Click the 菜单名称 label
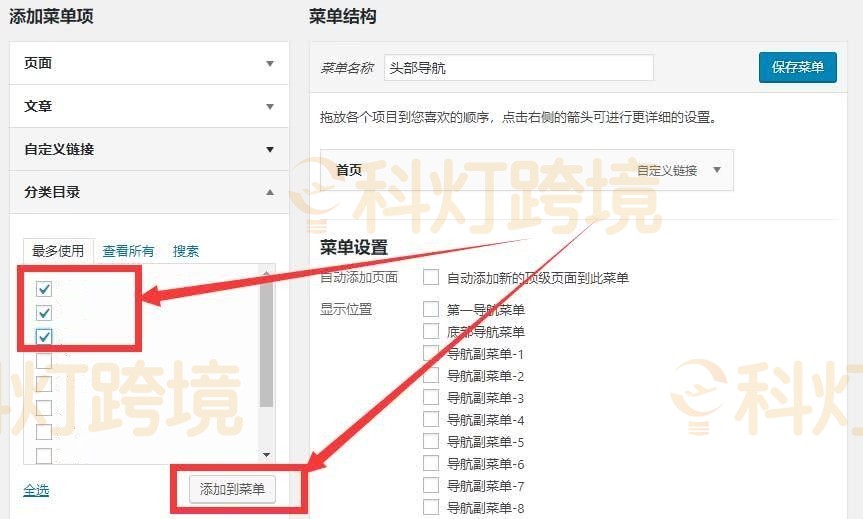 [x=347, y=68]
